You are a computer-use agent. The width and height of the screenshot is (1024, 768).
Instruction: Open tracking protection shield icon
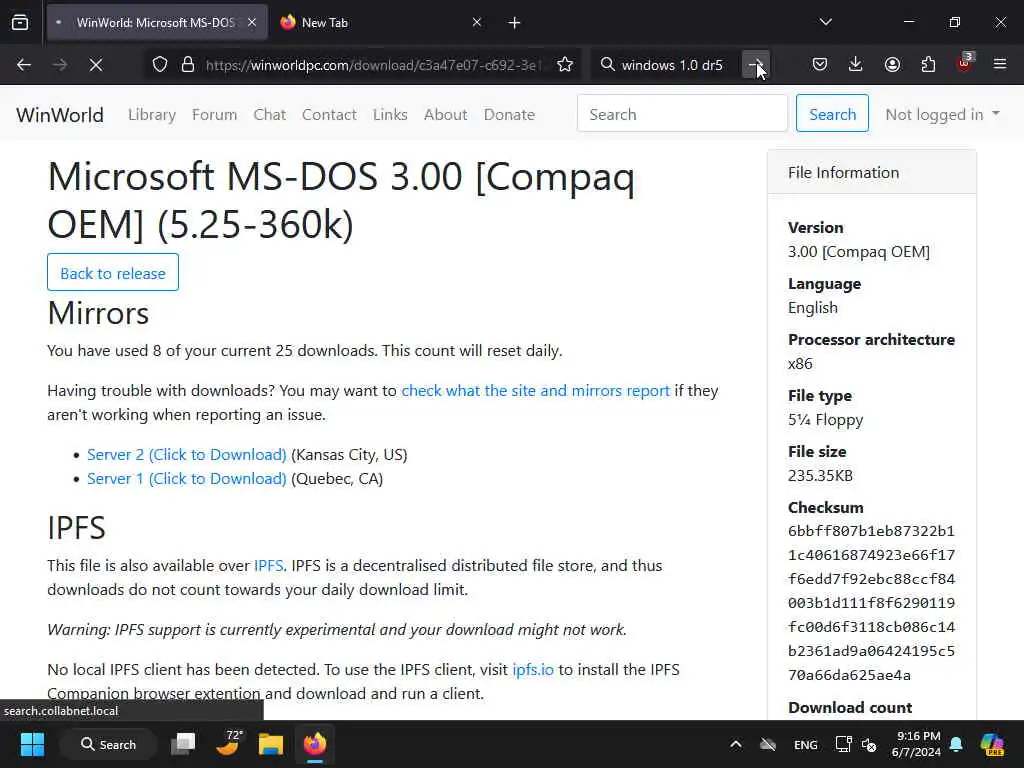[160, 65]
